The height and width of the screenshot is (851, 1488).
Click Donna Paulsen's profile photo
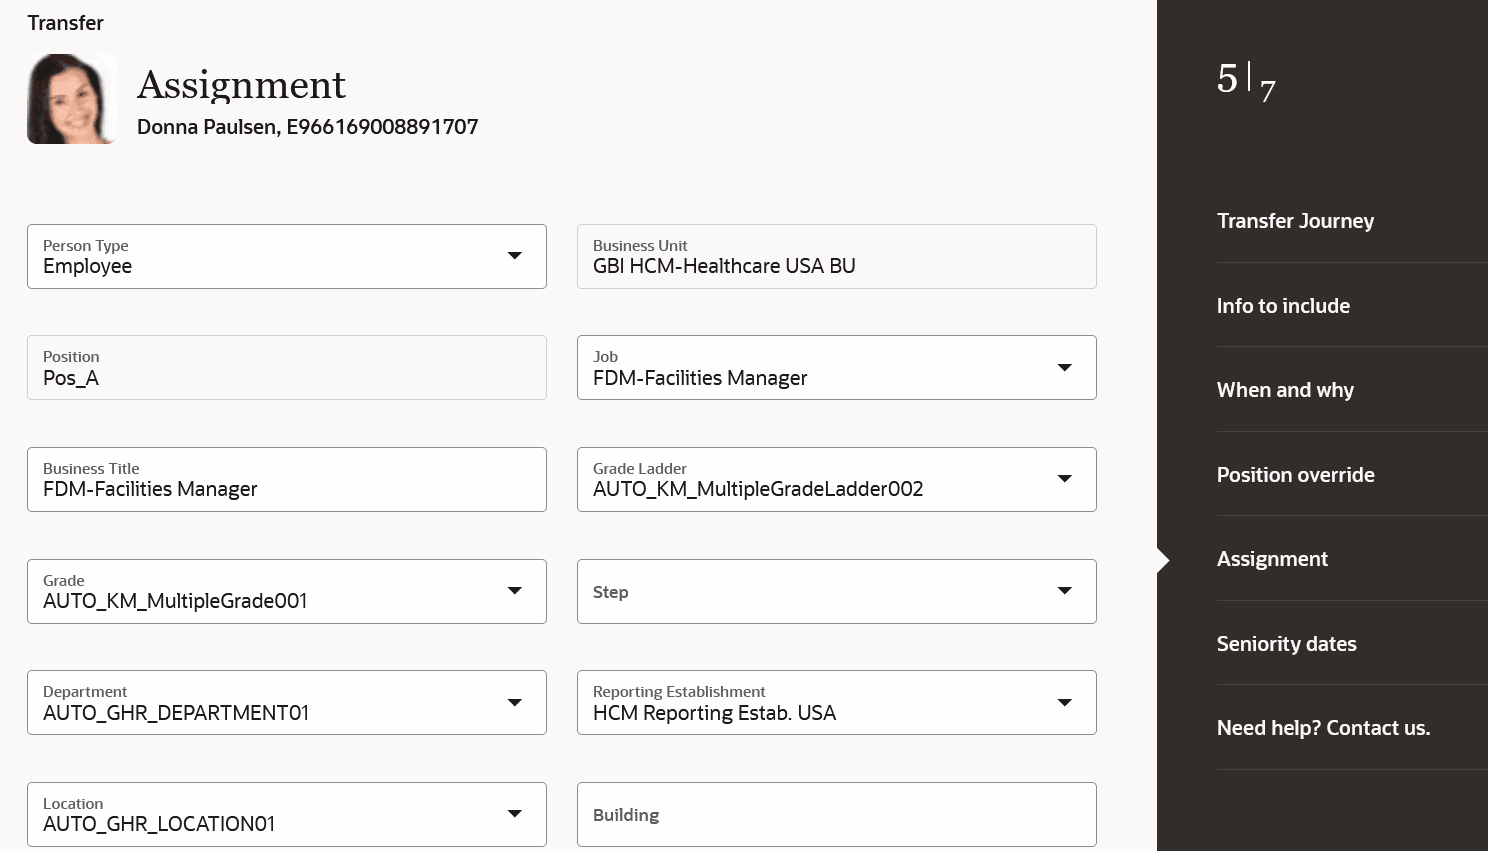point(71,99)
